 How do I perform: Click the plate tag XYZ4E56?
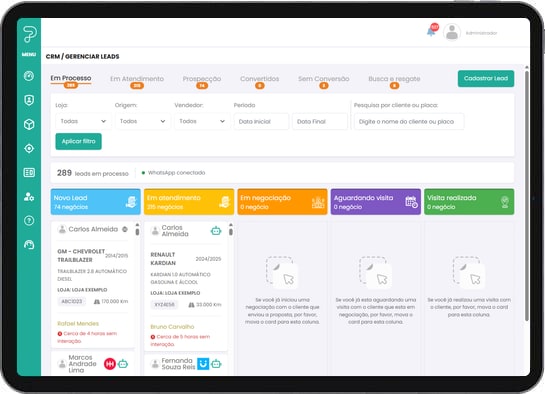coord(164,304)
